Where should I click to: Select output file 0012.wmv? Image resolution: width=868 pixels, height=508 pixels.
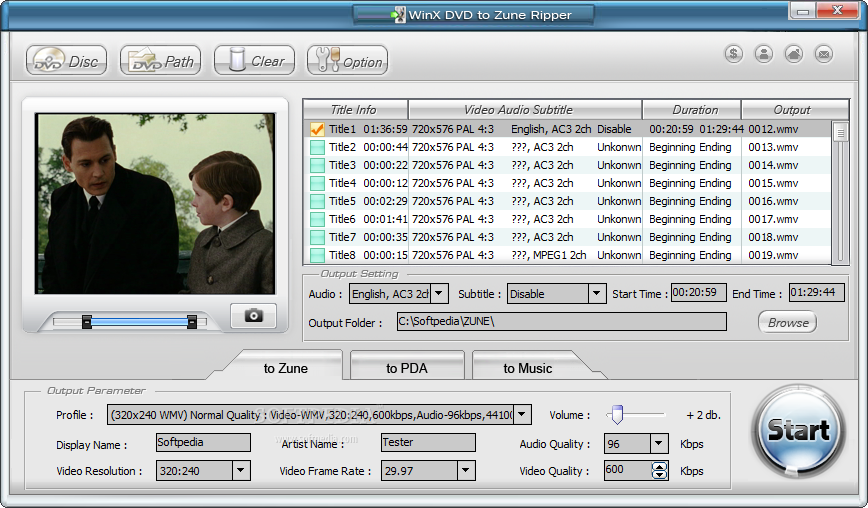pos(773,129)
